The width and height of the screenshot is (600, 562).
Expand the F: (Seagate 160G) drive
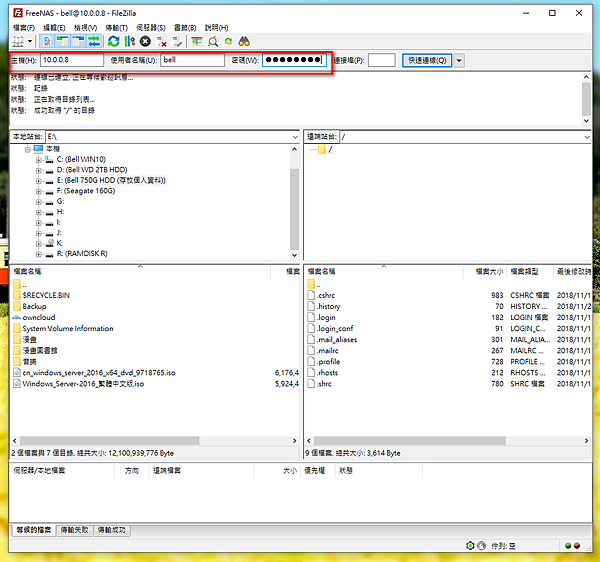point(38,191)
